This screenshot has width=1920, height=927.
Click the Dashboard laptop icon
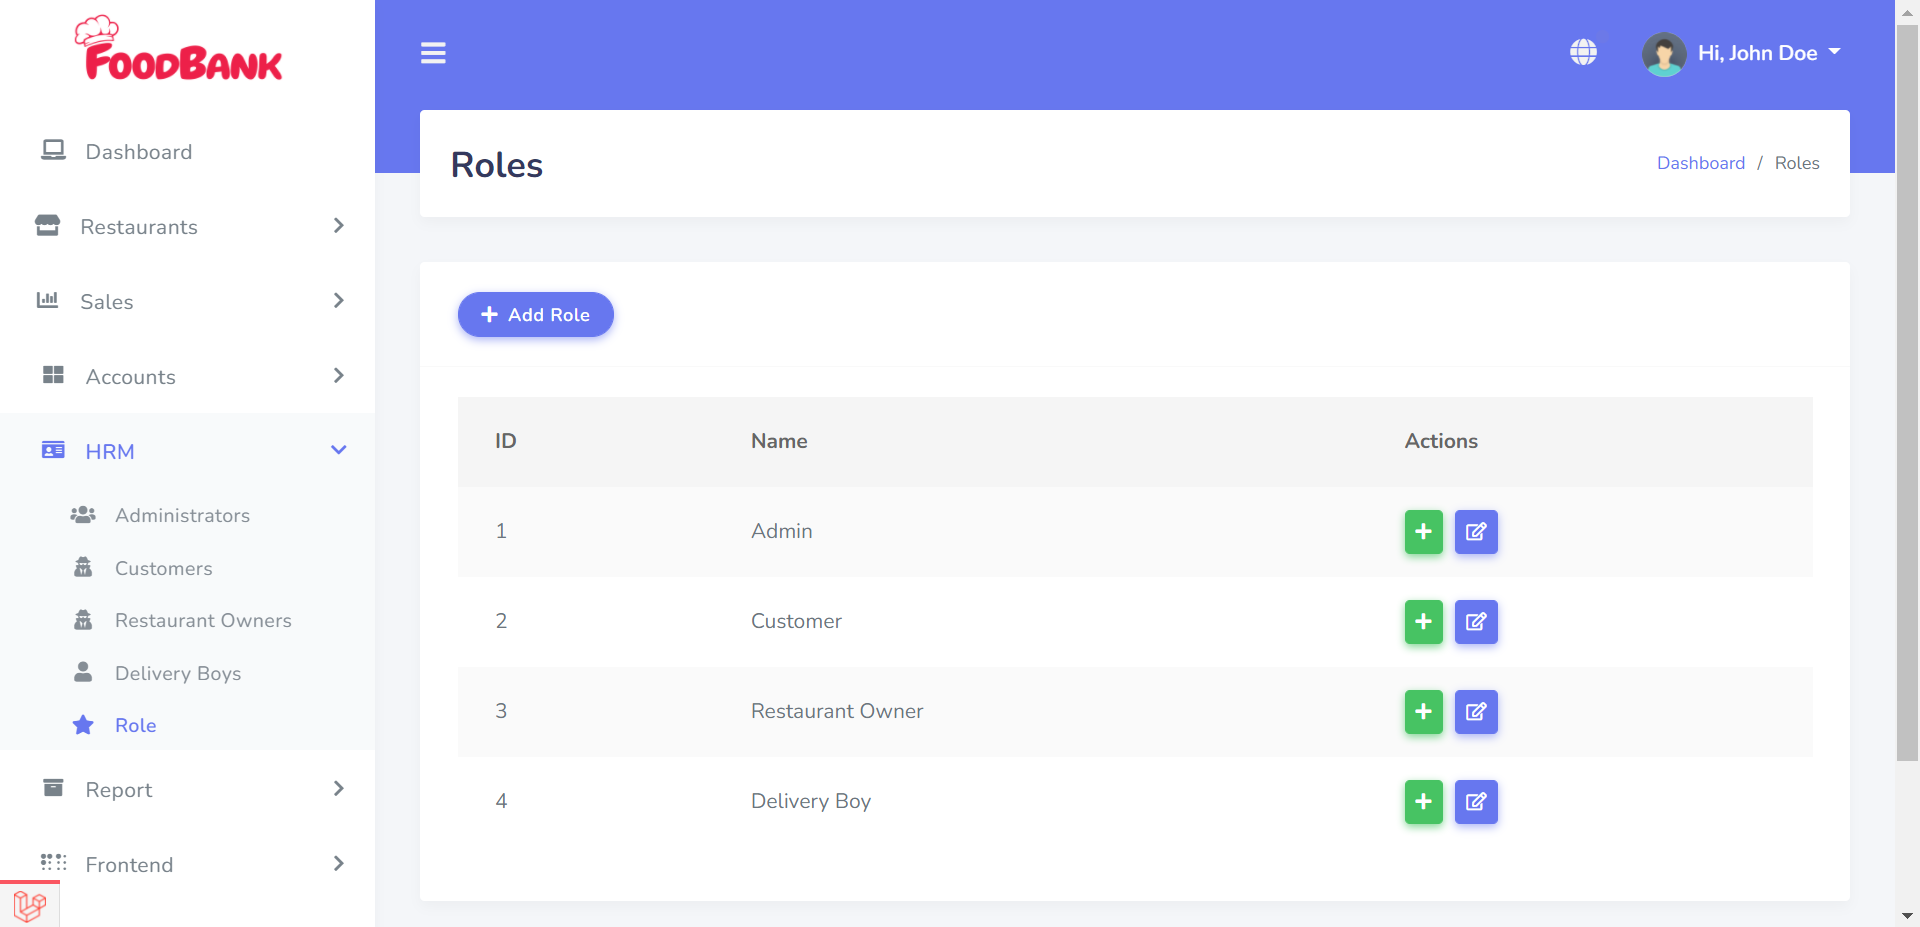point(53,150)
